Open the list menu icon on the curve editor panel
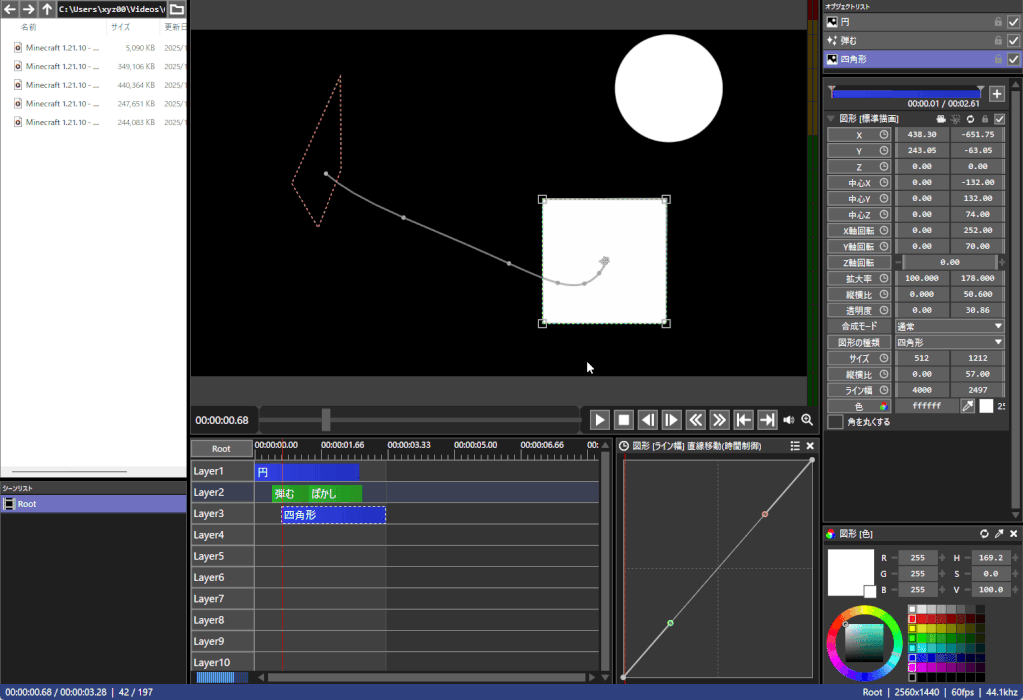The image size is (1023, 700). pyautogui.click(x=795, y=445)
